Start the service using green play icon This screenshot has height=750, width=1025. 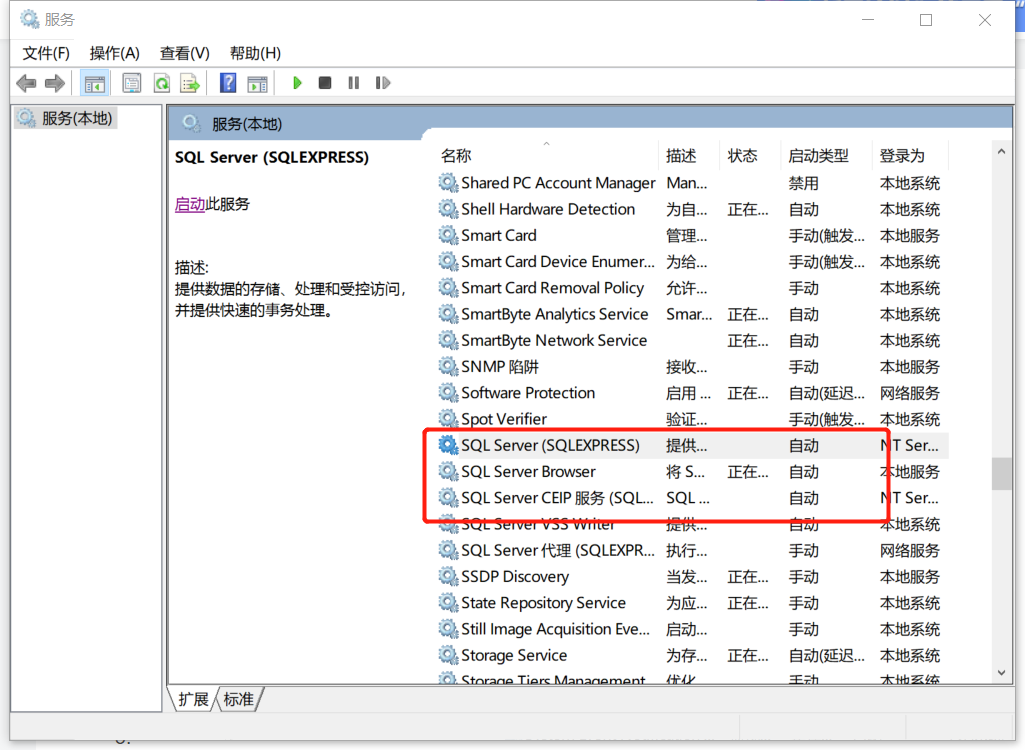pos(297,83)
